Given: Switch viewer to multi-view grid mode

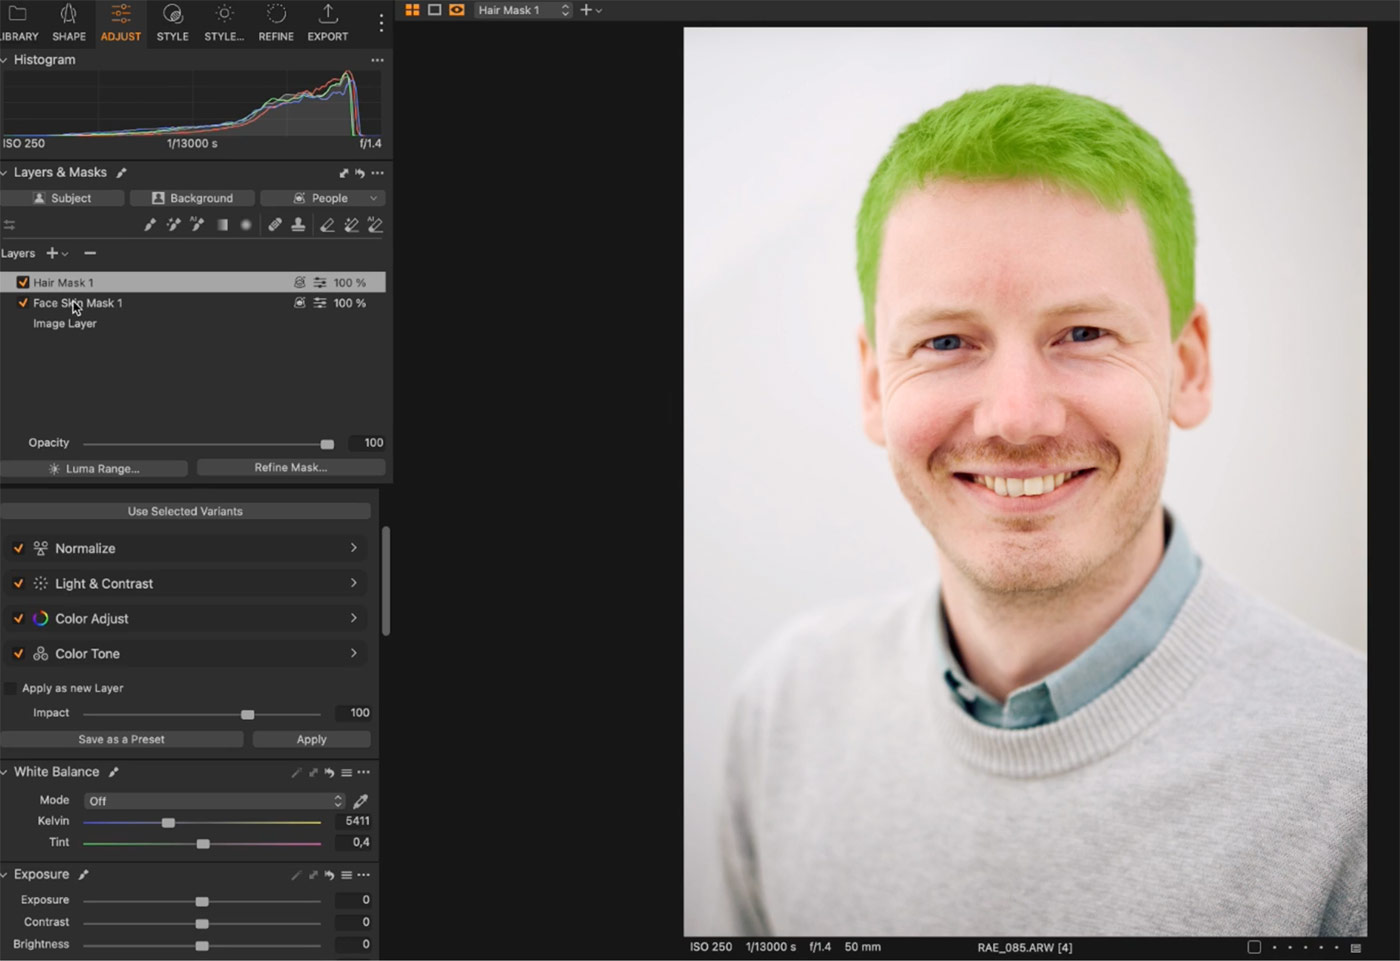Looking at the screenshot, I should (x=412, y=10).
